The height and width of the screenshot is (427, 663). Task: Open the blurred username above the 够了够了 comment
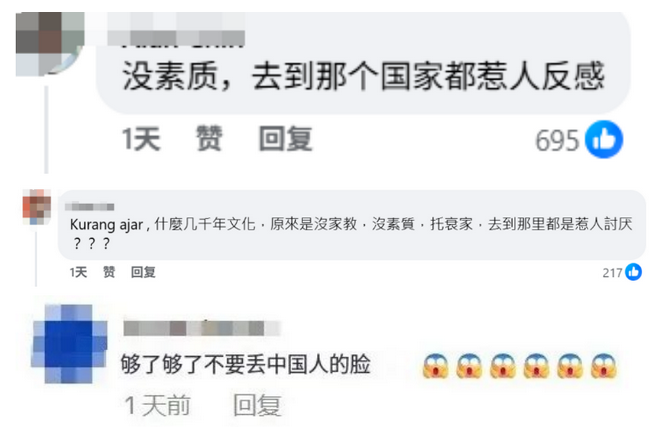pyautogui.click(x=202, y=328)
